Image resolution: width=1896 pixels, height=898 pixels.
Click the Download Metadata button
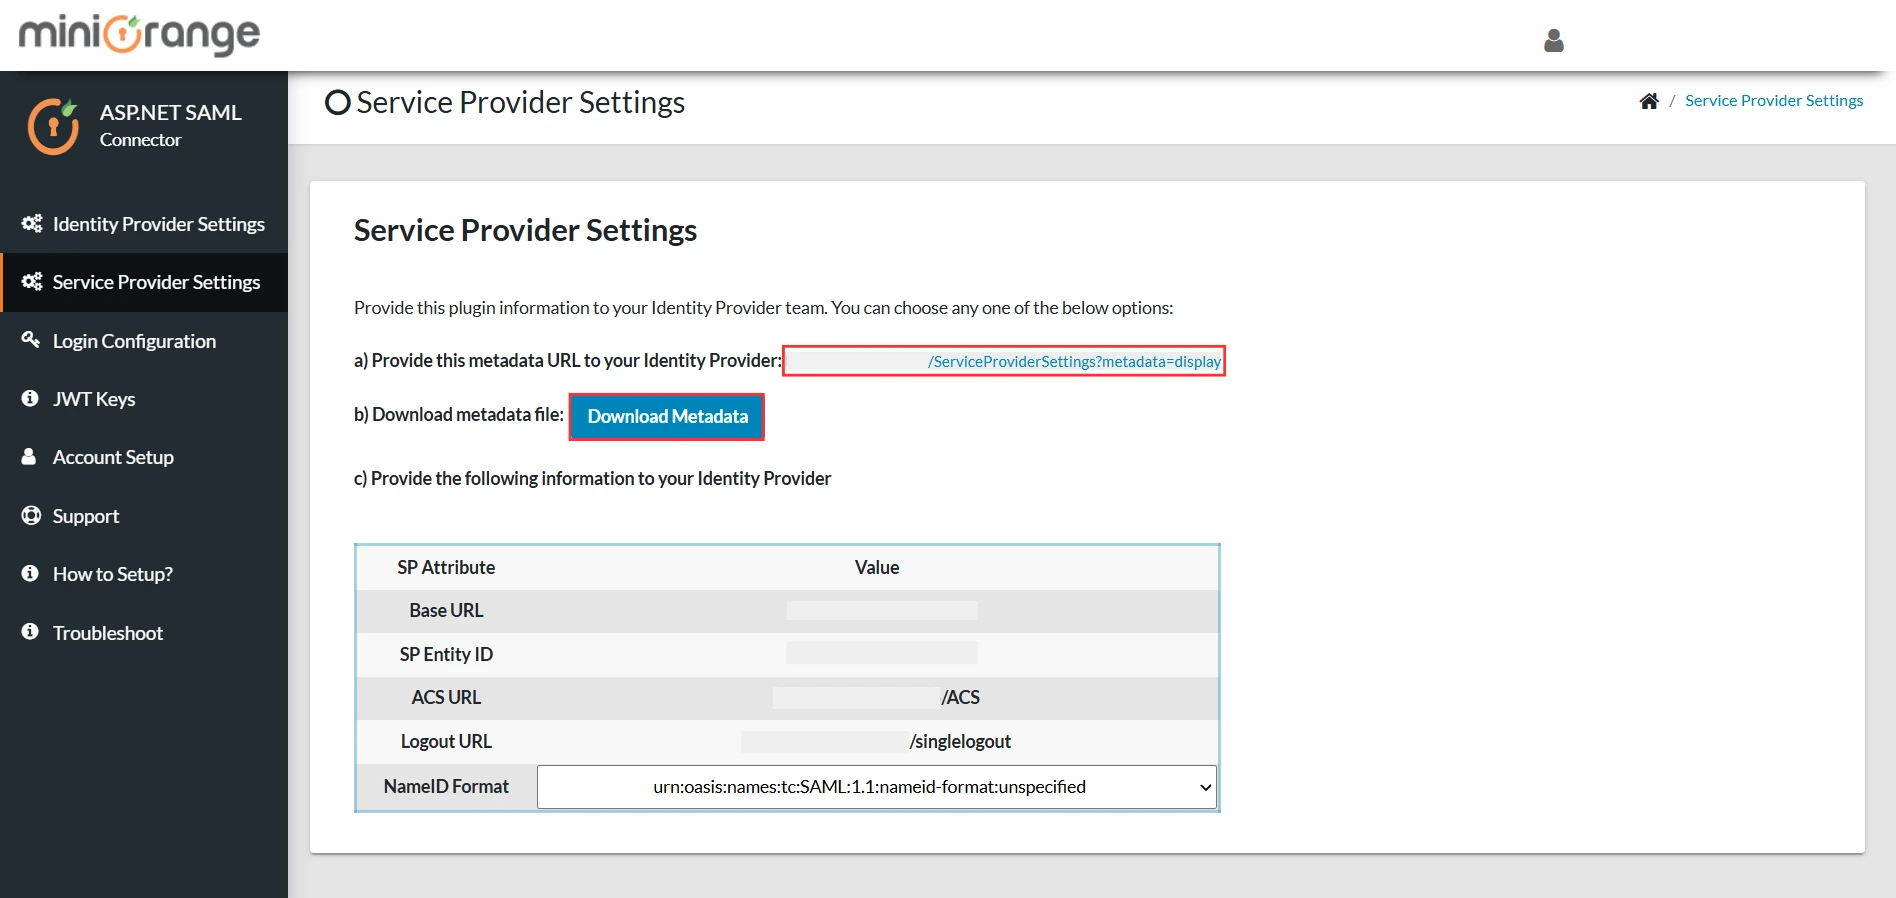(x=667, y=416)
